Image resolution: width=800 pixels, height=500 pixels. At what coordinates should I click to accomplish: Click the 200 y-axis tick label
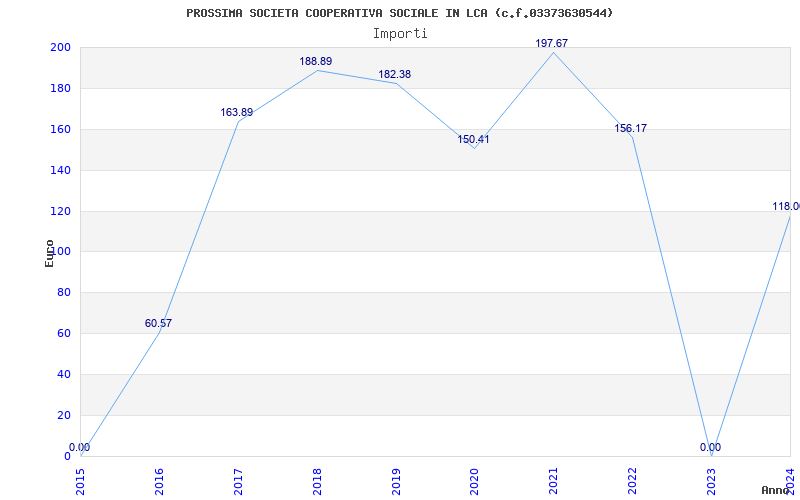pyautogui.click(x=60, y=48)
